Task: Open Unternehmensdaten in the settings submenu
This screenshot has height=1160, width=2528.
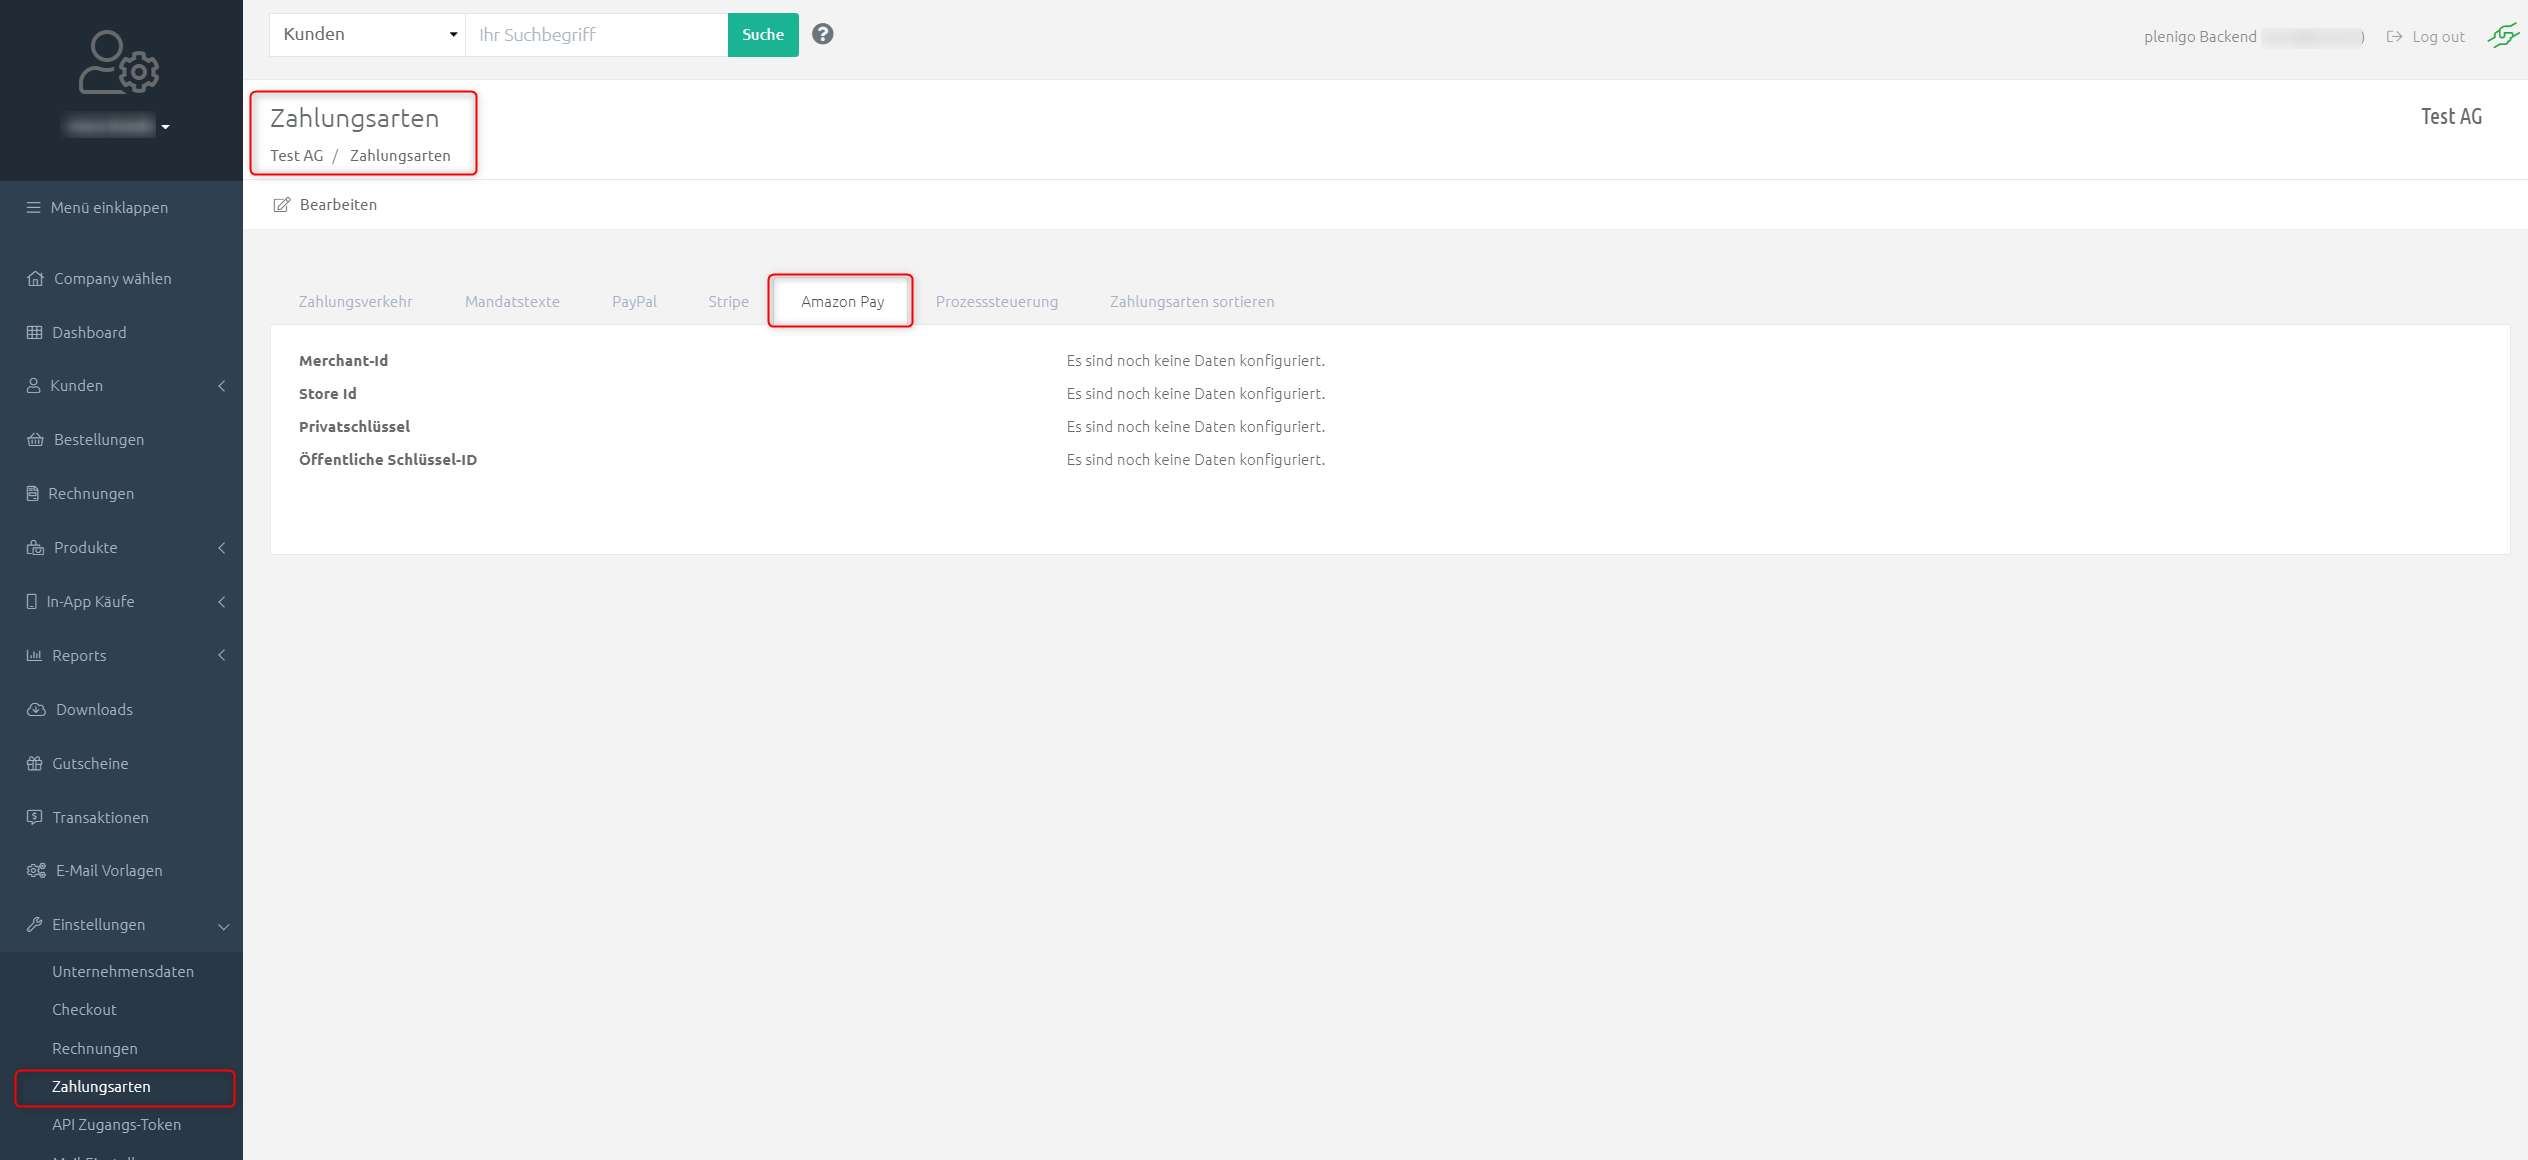Action: (x=123, y=972)
